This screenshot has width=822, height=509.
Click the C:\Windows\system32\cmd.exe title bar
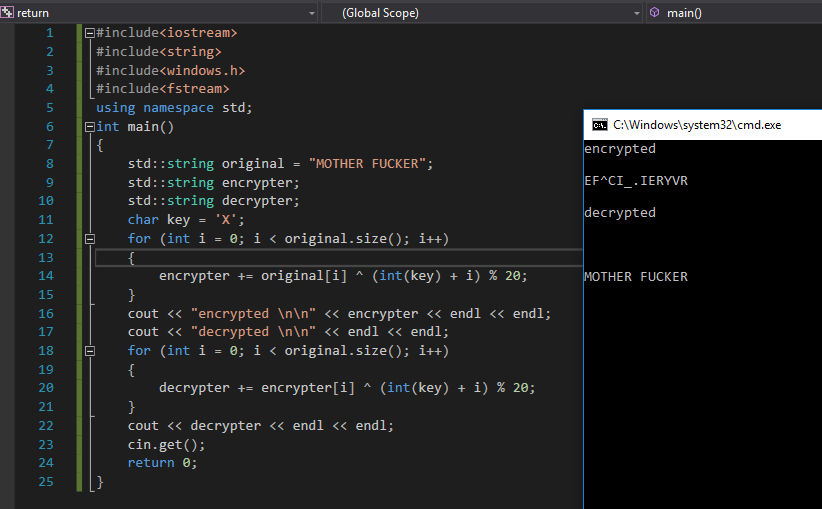700,125
